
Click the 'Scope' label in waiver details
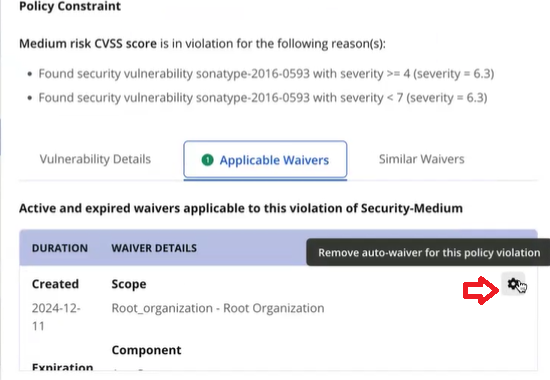[x=129, y=284]
